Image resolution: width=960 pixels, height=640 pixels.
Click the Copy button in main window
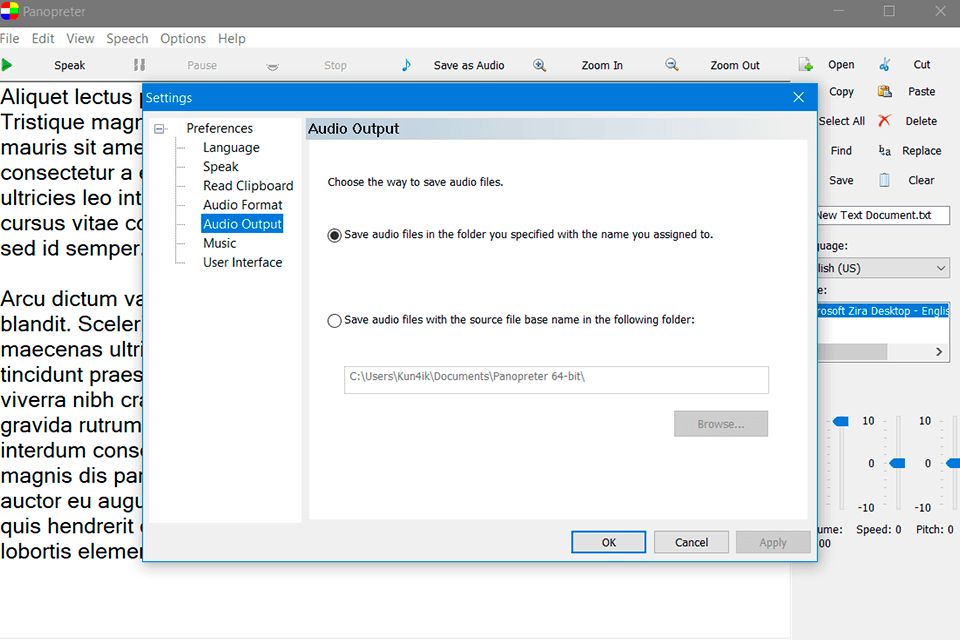point(841,91)
